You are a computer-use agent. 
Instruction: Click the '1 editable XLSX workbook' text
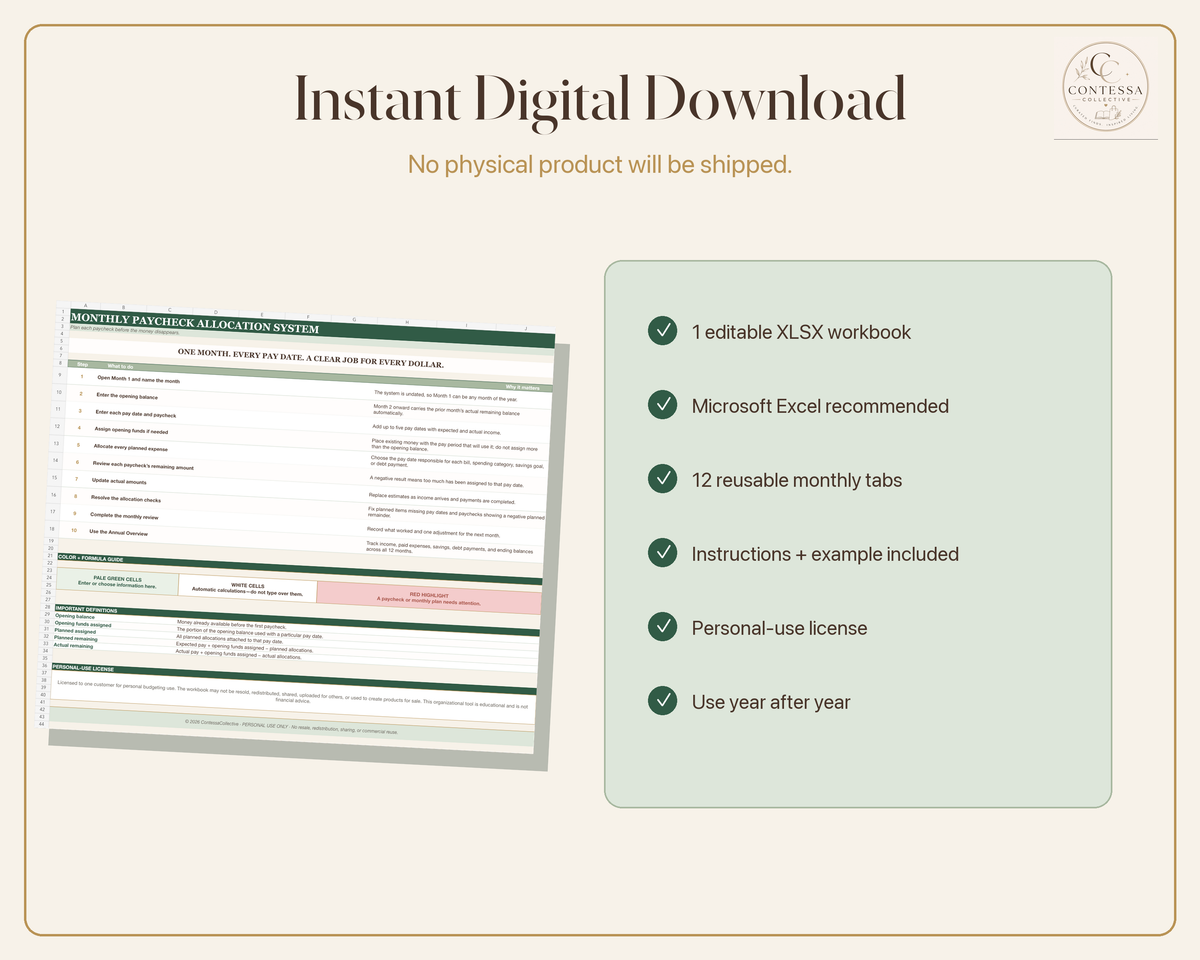coord(801,332)
